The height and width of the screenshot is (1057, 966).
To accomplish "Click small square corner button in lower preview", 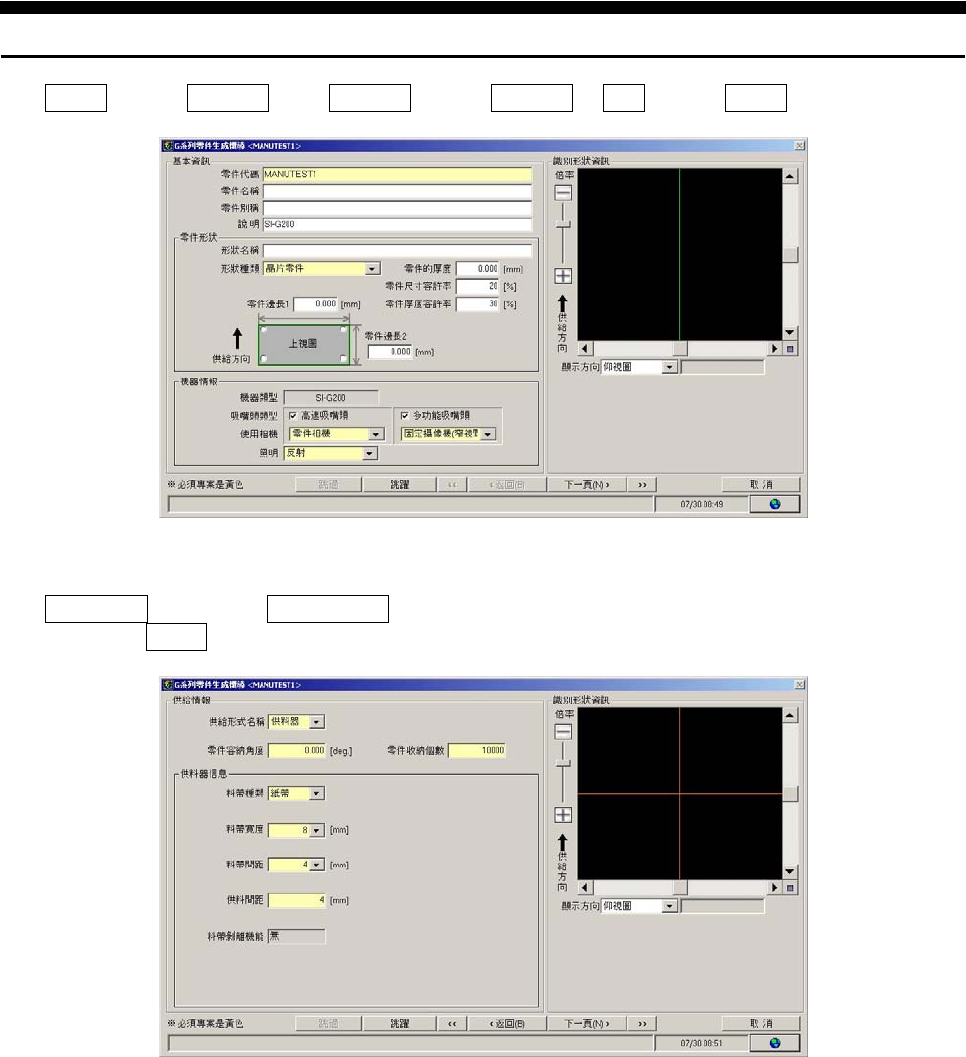I will 790,888.
